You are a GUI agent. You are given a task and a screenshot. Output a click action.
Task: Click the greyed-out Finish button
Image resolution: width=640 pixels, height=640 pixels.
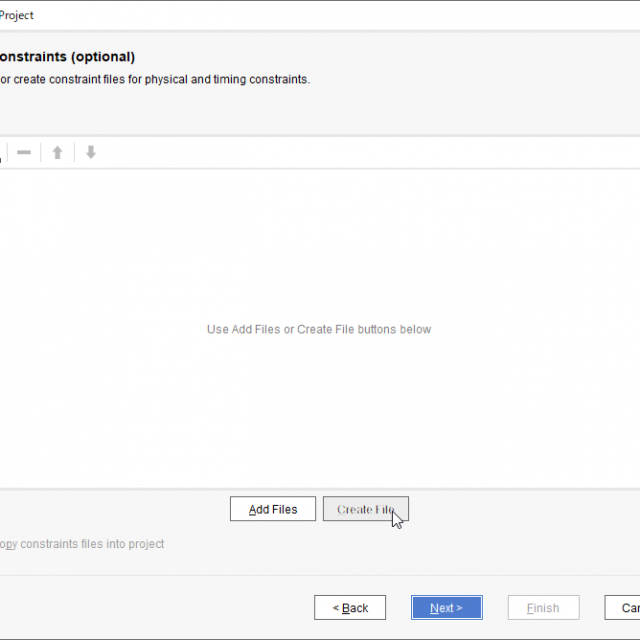(x=543, y=608)
